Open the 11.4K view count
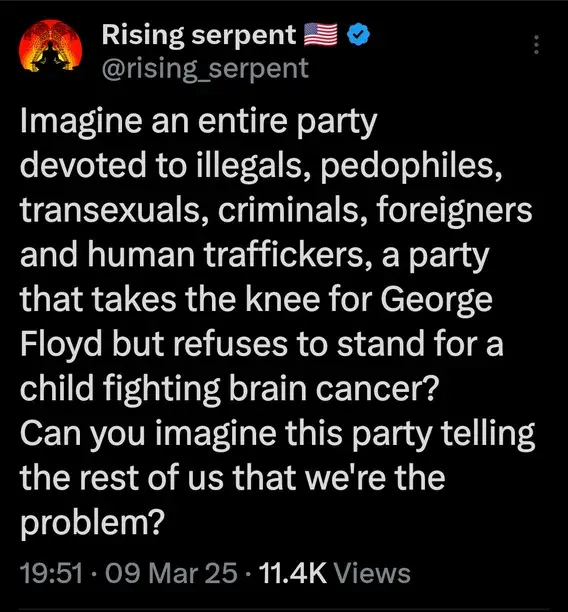 point(292,573)
